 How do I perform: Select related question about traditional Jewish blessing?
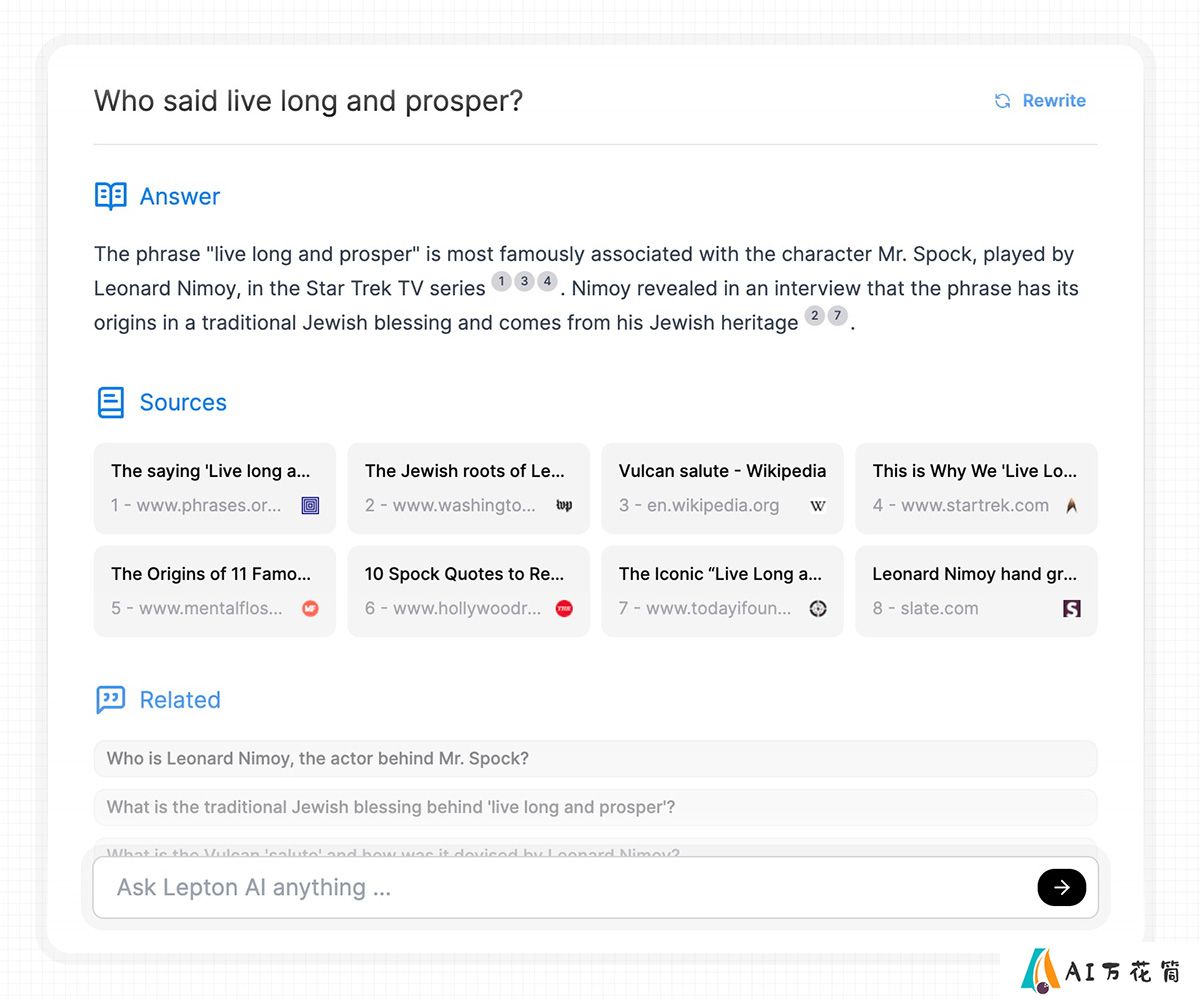coord(595,807)
